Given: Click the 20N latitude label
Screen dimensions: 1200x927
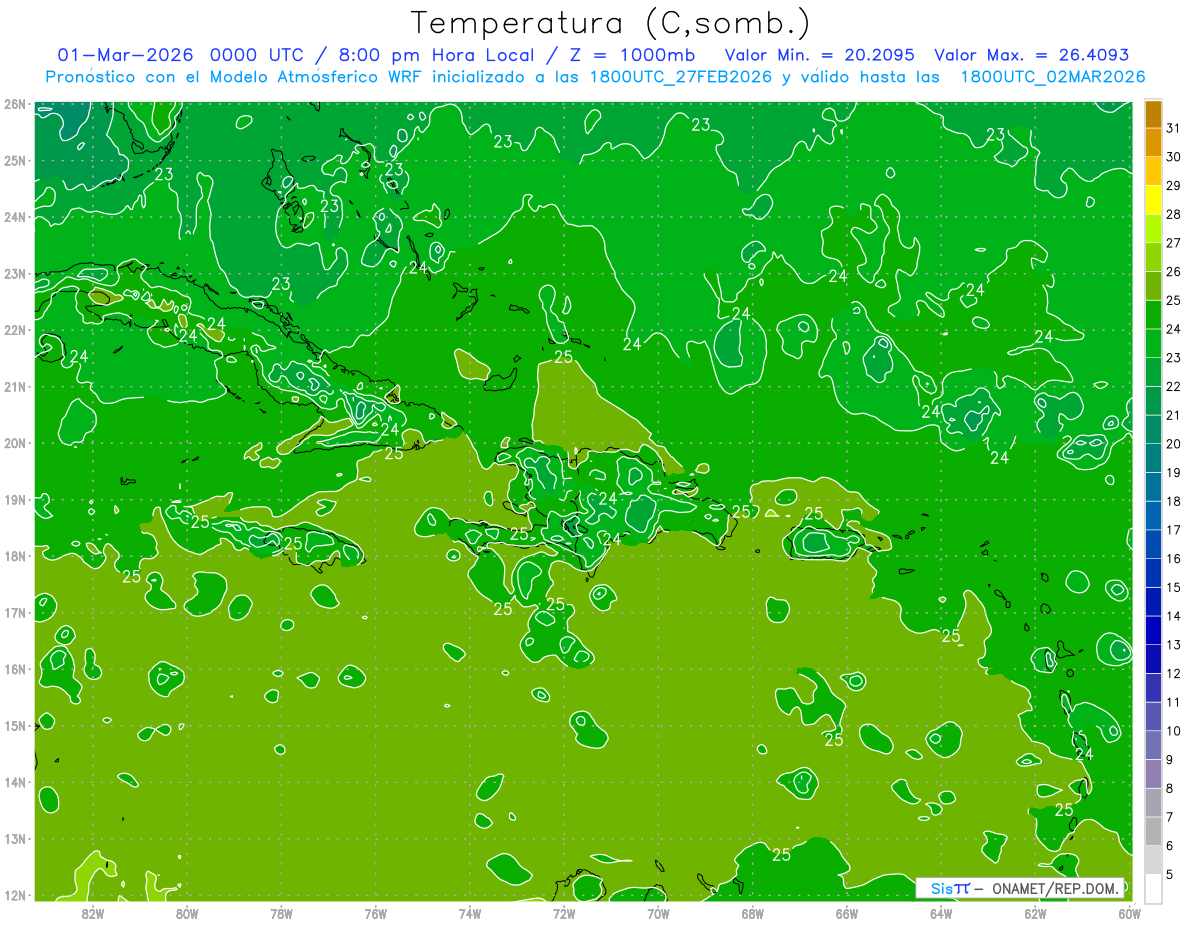Looking at the screenshot, I should [14, 443].
